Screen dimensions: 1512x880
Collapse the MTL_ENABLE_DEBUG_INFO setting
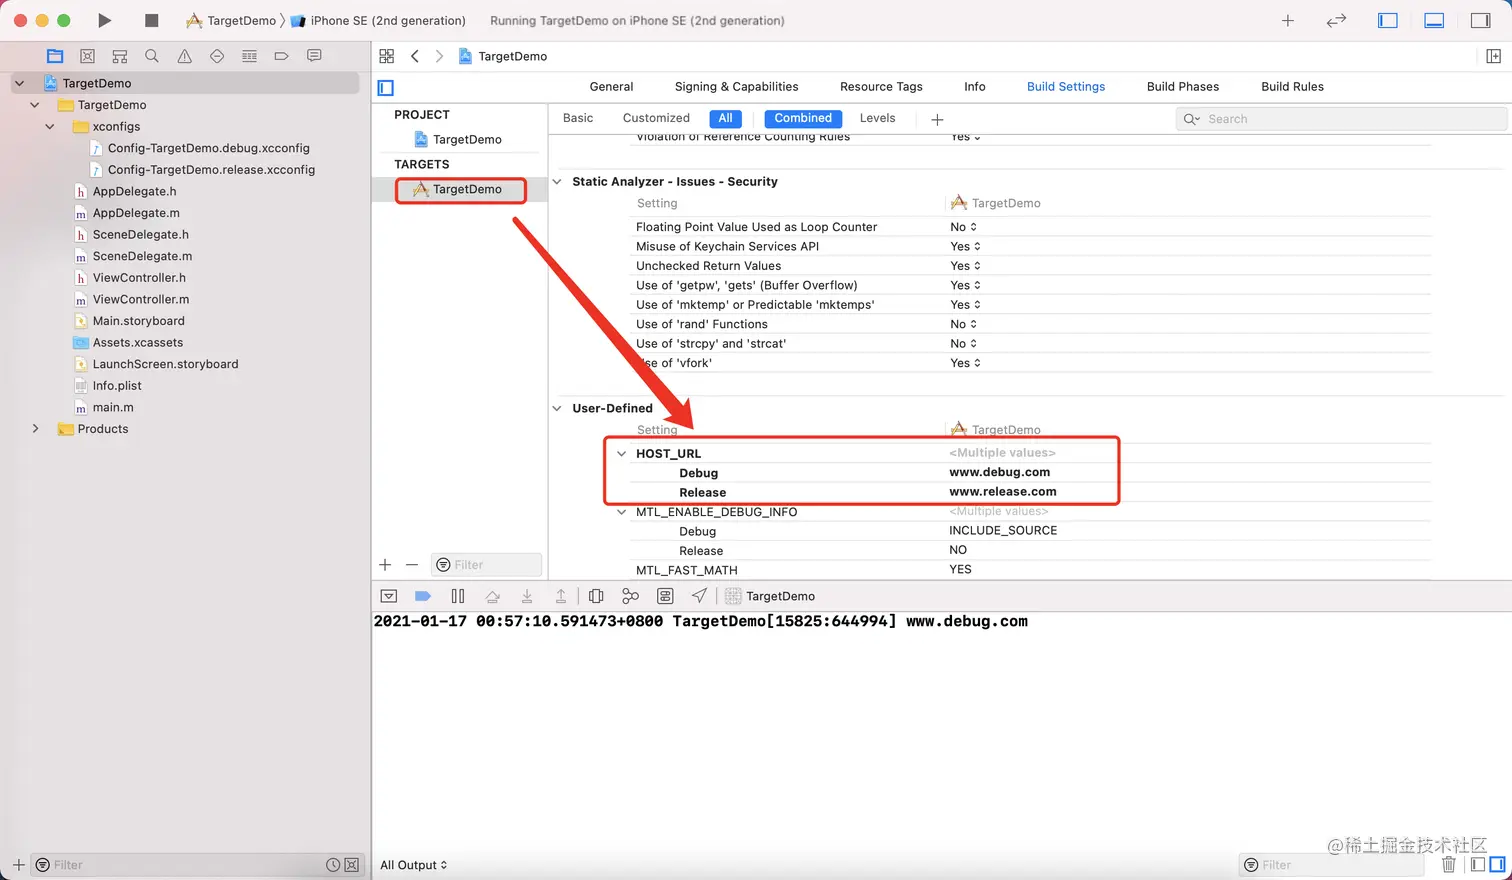622,512
